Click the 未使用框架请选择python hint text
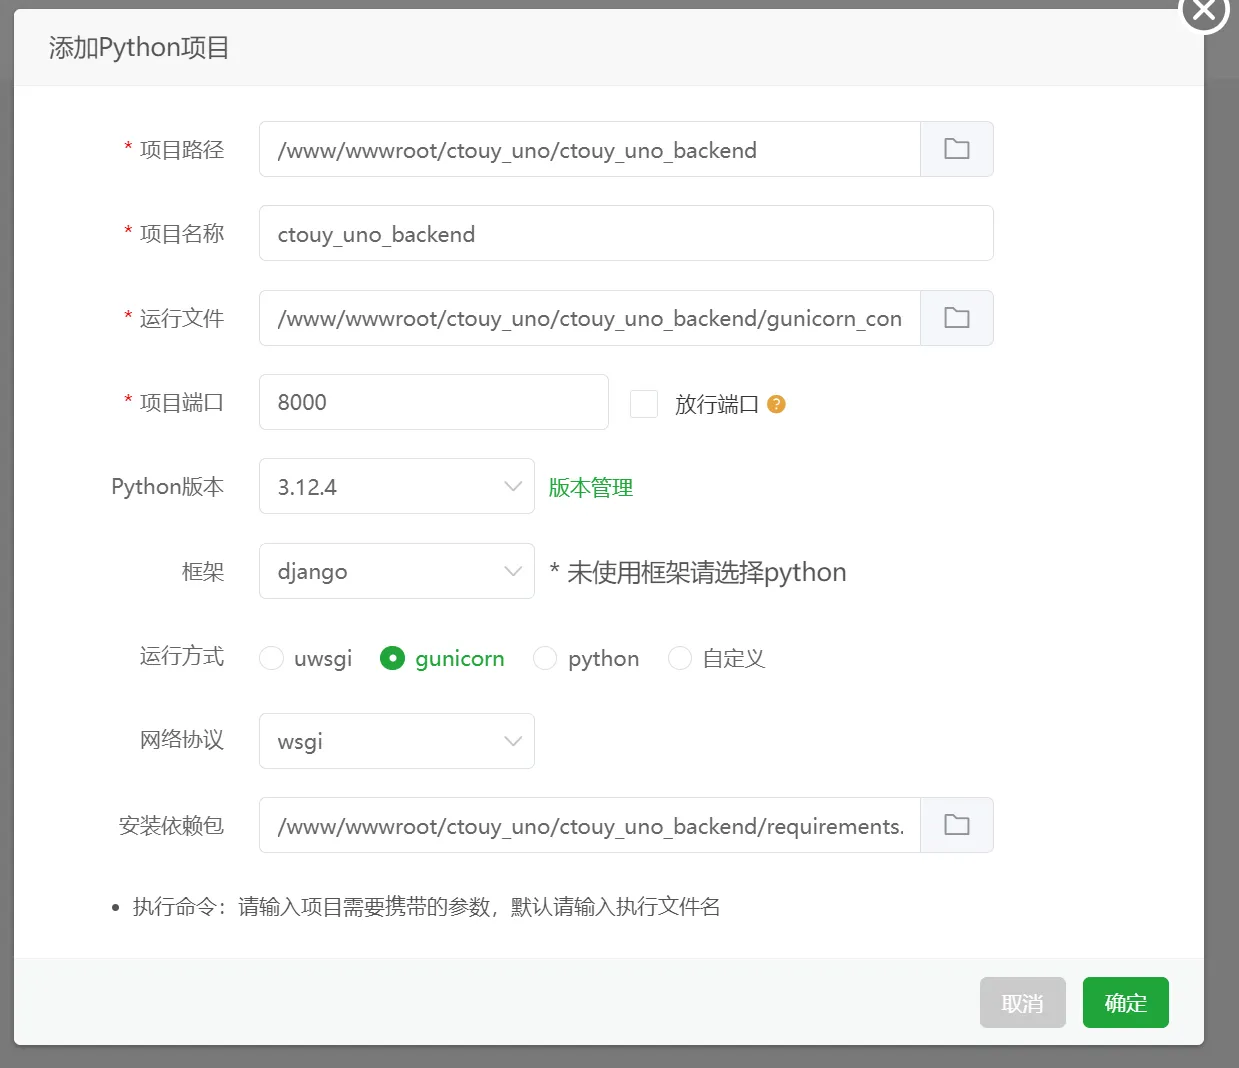 pyautogui.click(x=698, y=572)
